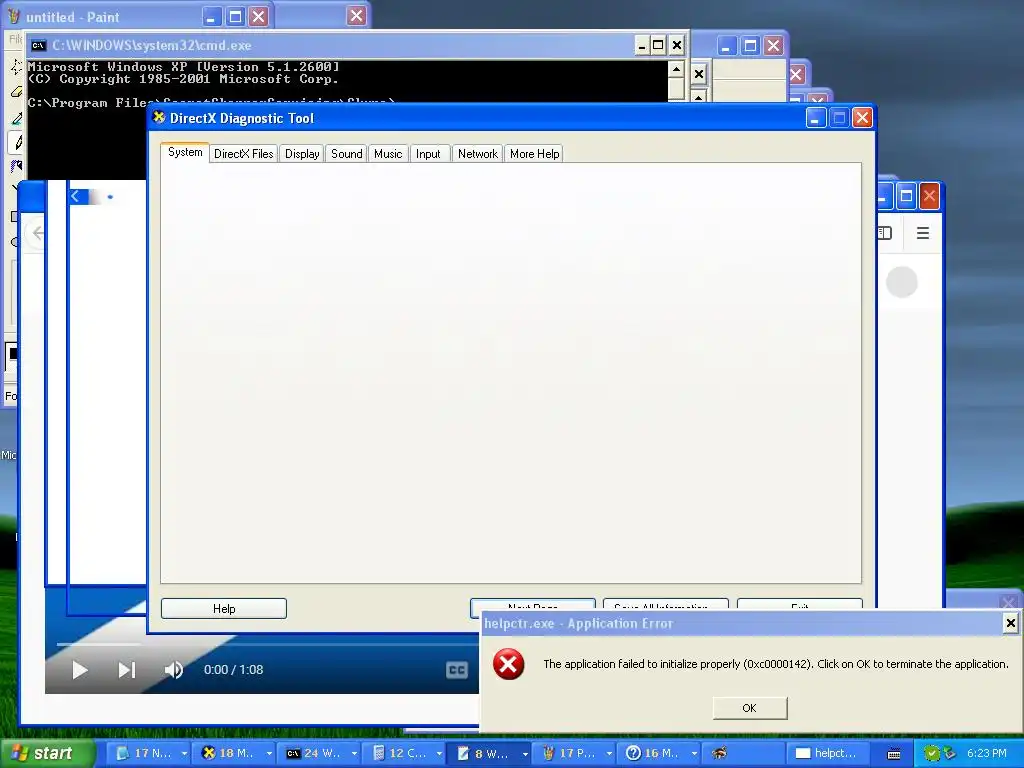Click the 0:00 / 1:08 video time display
Screen dimensions: 1024x768
point(233,669)
